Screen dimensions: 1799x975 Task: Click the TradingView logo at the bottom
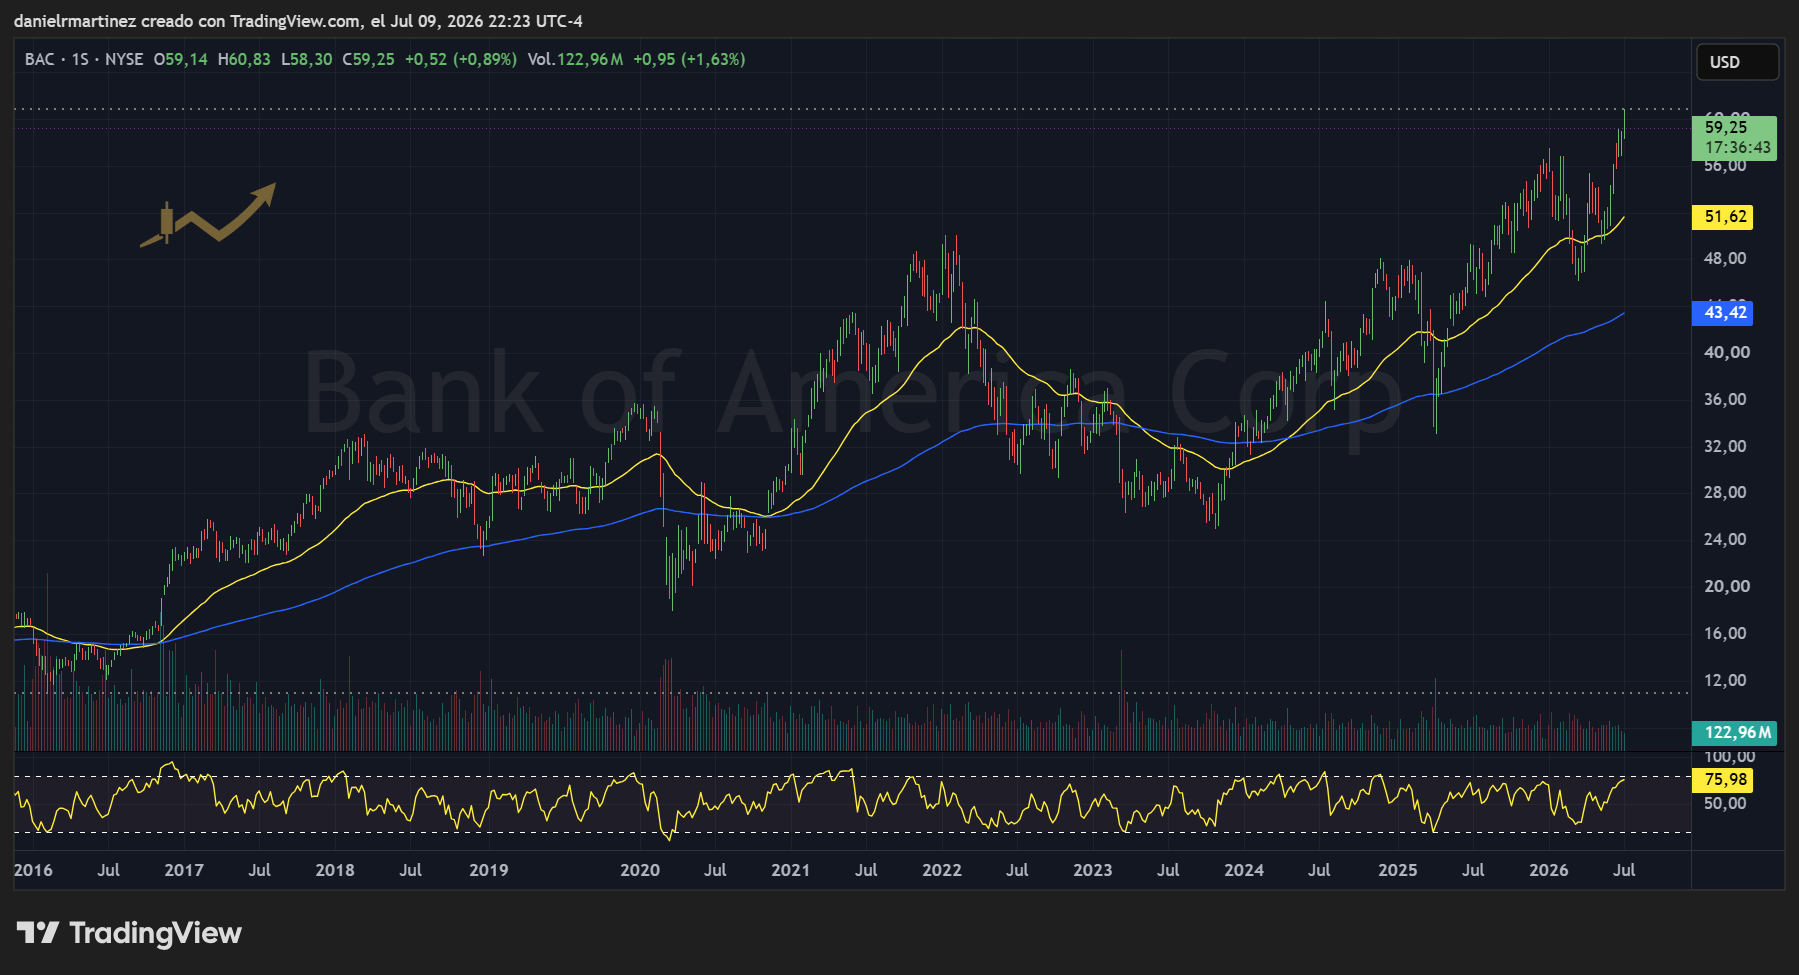coord(130,933)
